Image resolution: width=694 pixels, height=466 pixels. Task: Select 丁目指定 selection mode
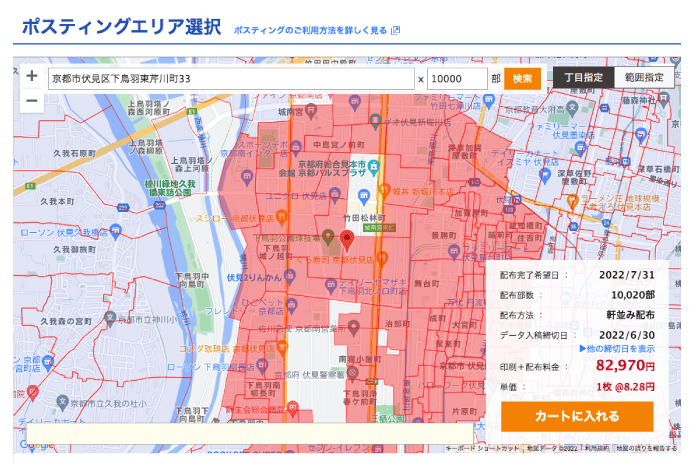coord(583,77)
